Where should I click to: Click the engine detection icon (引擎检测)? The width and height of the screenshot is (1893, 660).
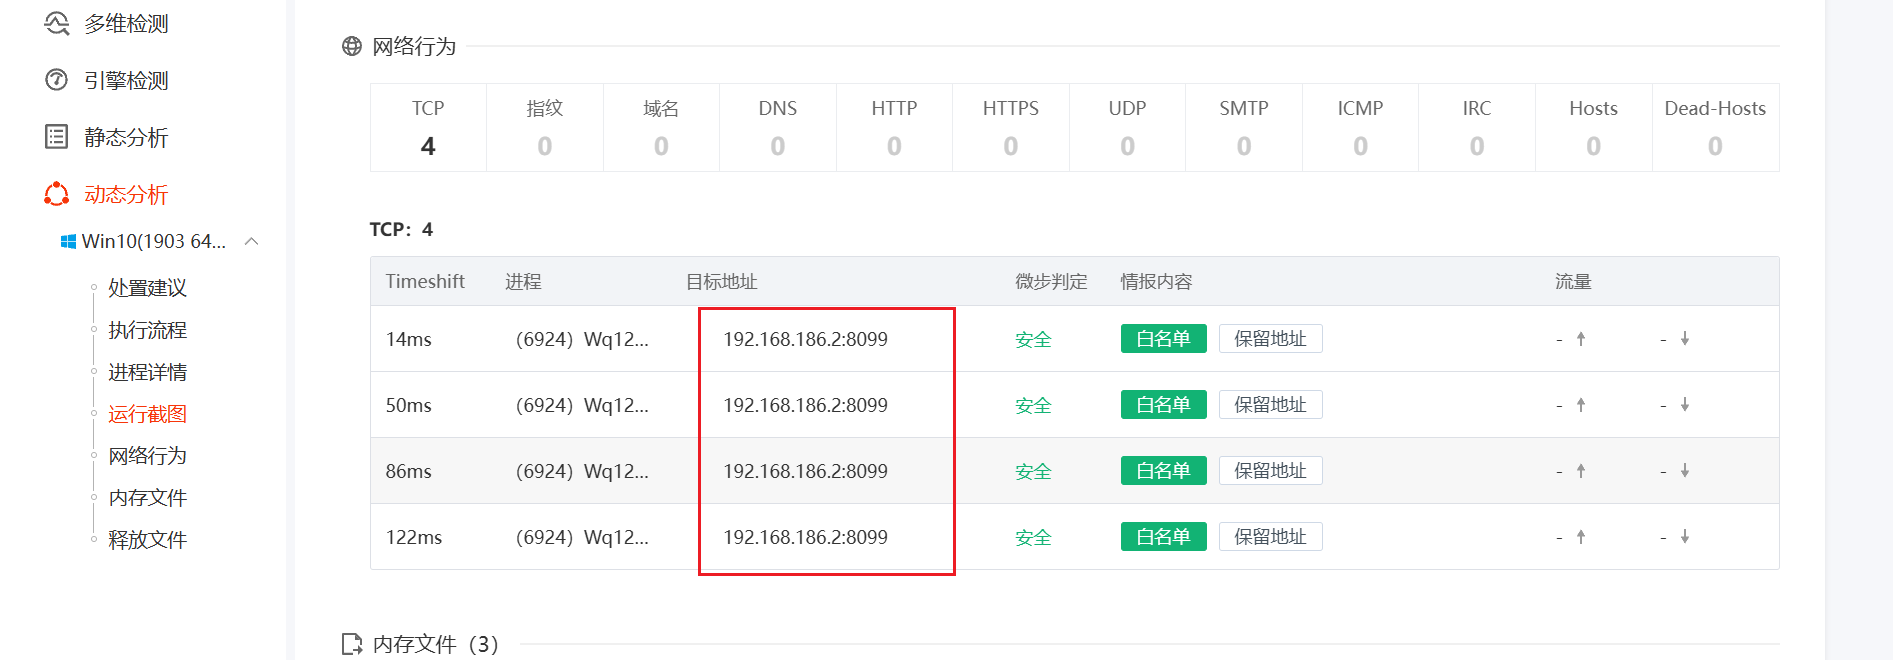click(57, 80)
